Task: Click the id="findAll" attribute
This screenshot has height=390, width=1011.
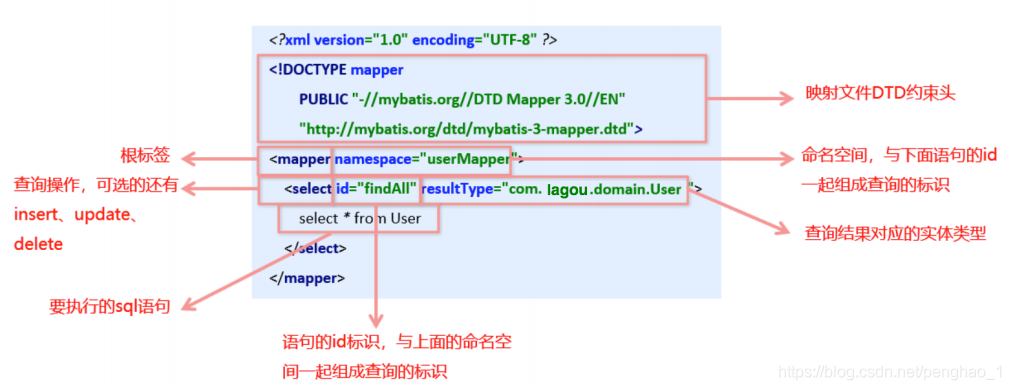Action: [x=377, y=189]
